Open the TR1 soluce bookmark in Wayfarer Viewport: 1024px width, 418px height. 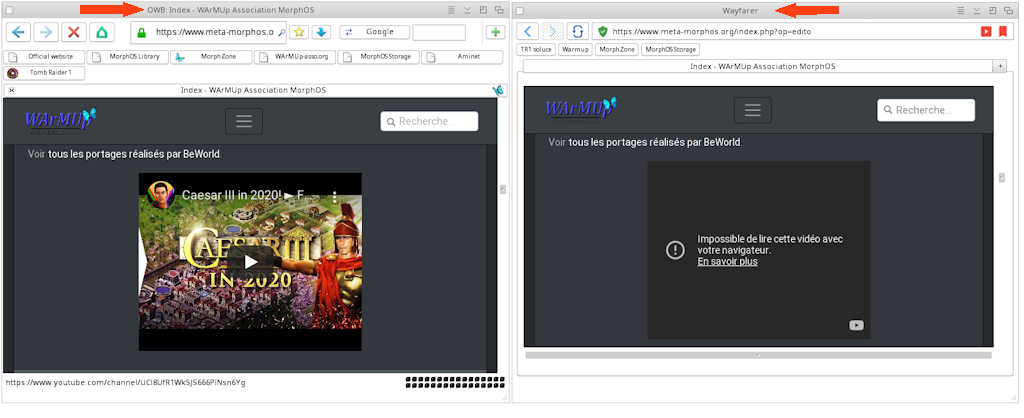coord(536,50)
